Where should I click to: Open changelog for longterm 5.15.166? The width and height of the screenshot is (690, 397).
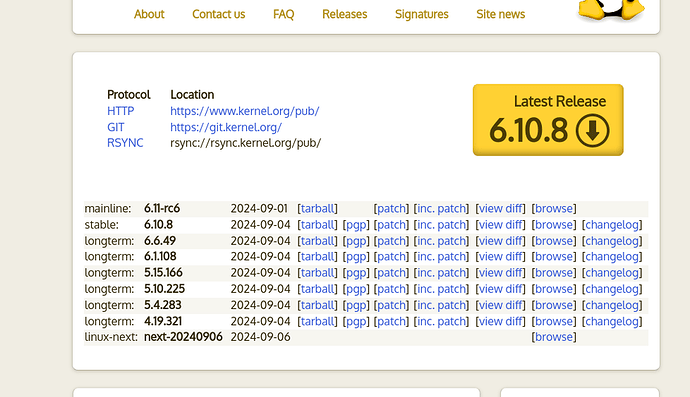[612, 272]
